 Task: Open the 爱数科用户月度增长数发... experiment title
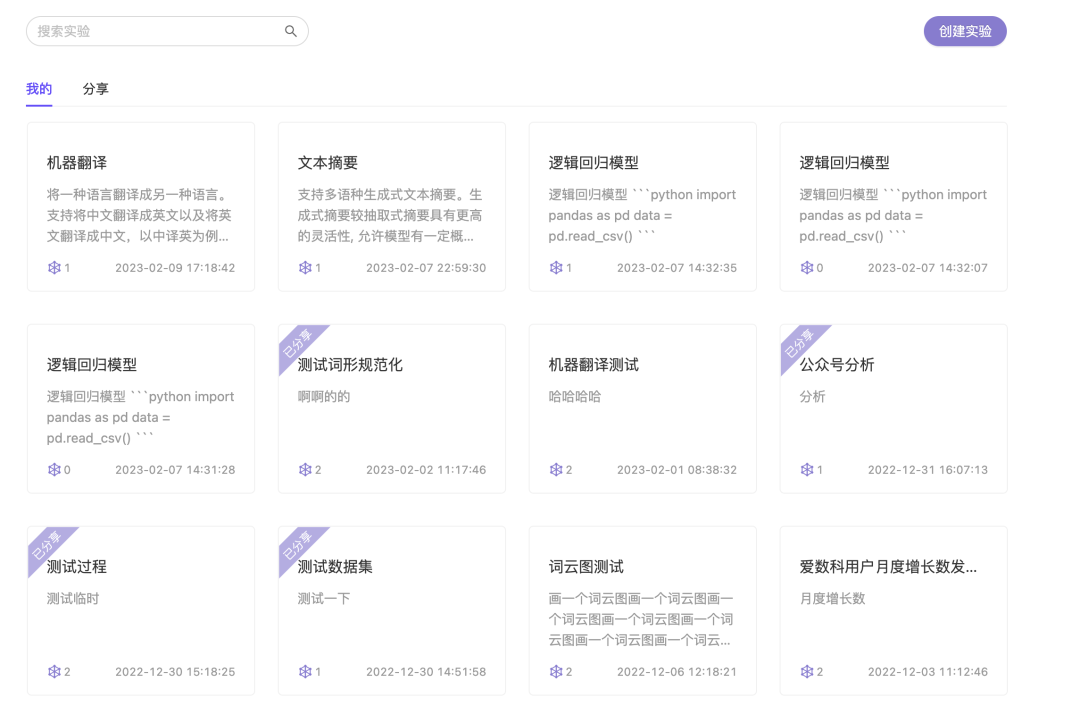(888, 566)
